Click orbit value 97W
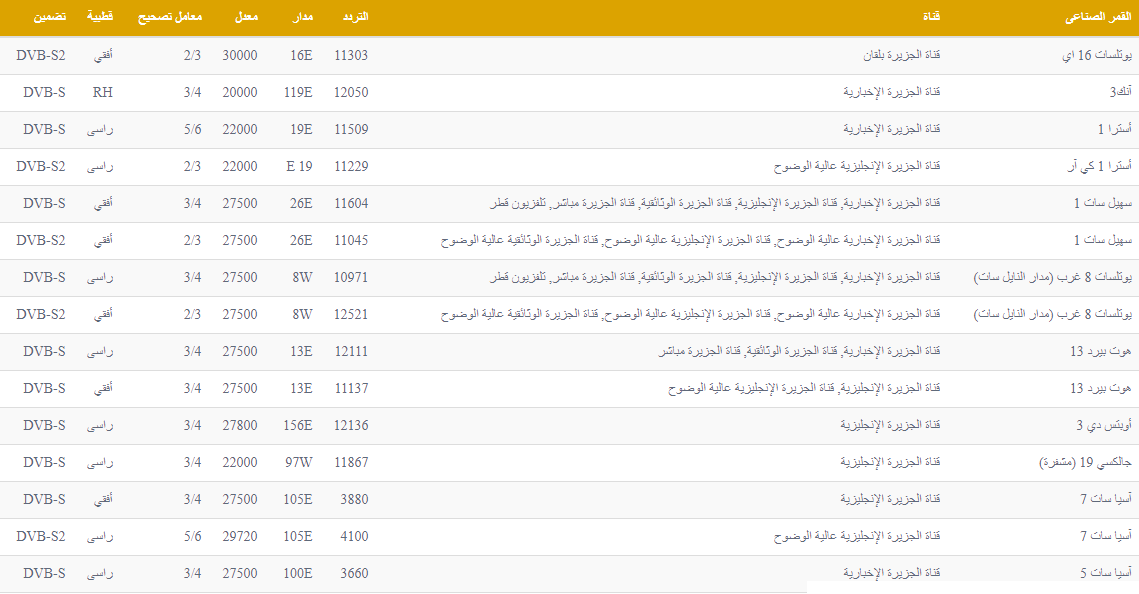 299,463
